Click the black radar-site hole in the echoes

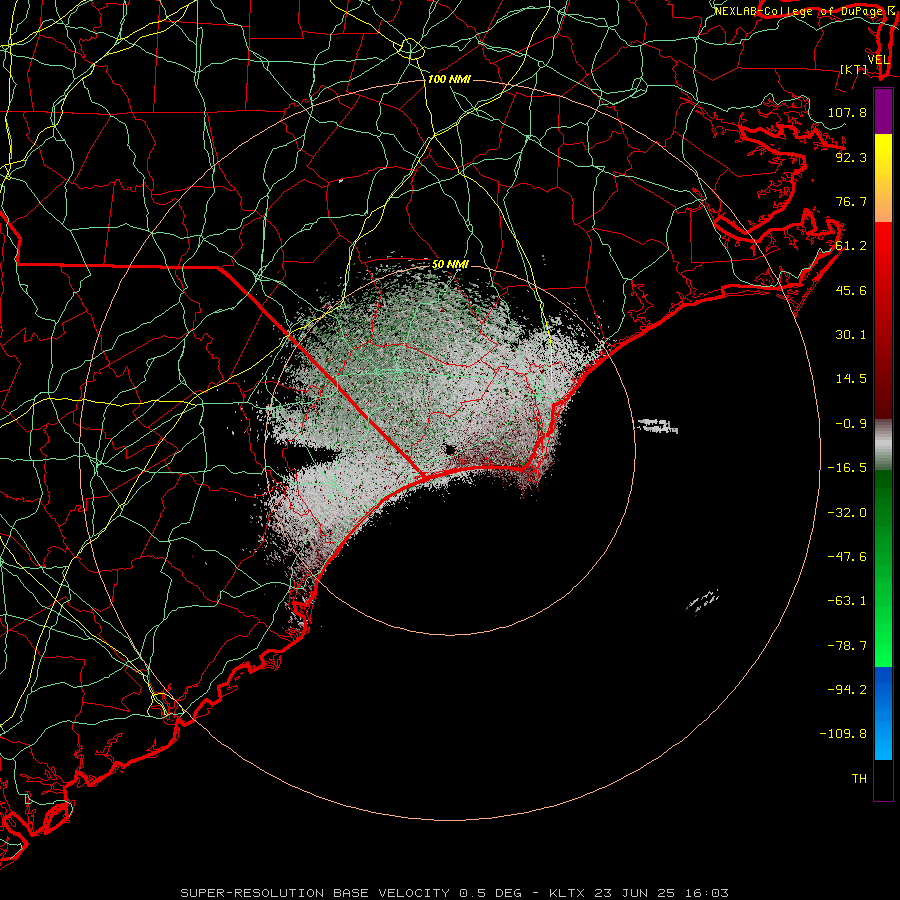[450, 450]
